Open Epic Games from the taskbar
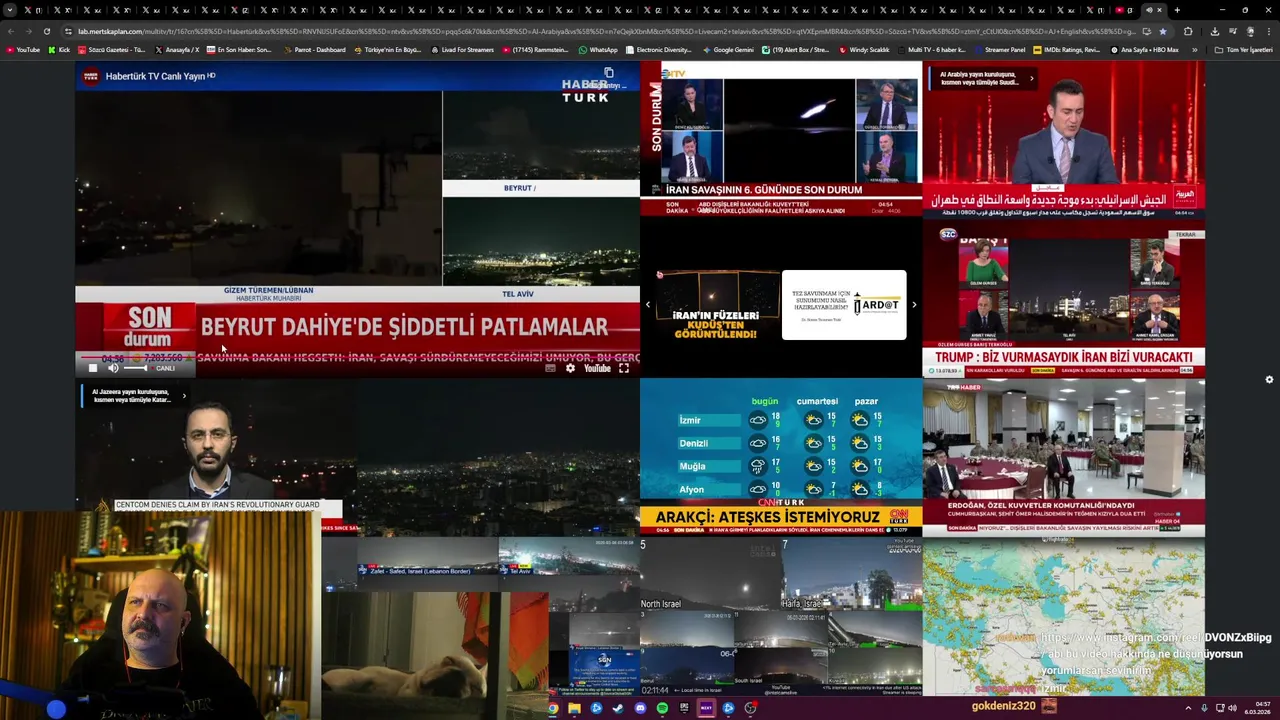The height and width of the screenshot is (720, 1280). (684, 708)
